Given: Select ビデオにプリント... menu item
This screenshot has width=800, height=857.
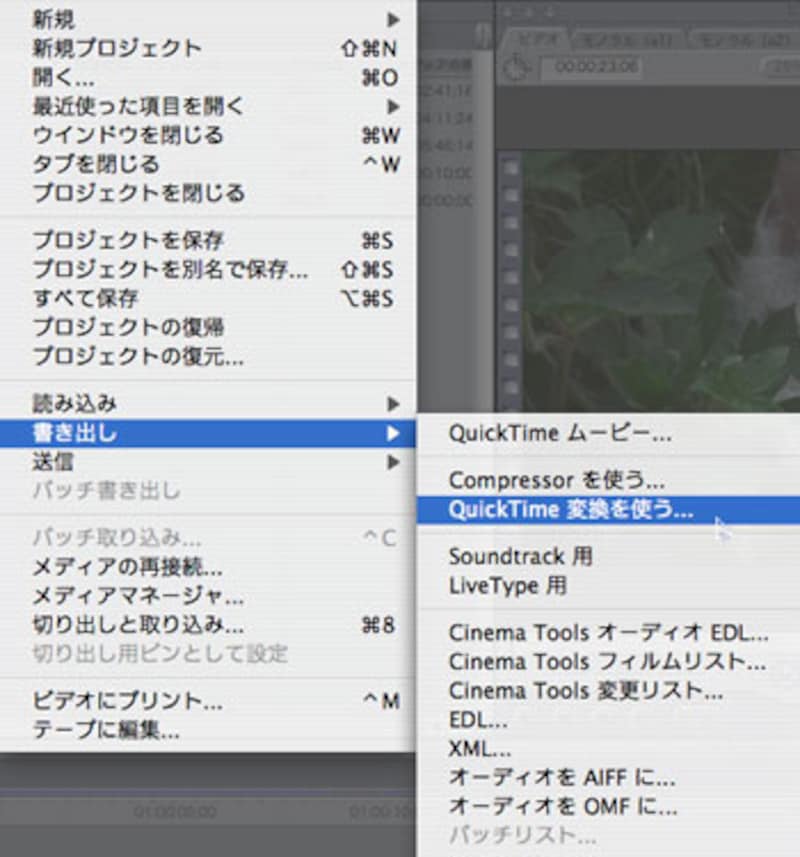Looking at the screenshot, I should coord(128,701).
